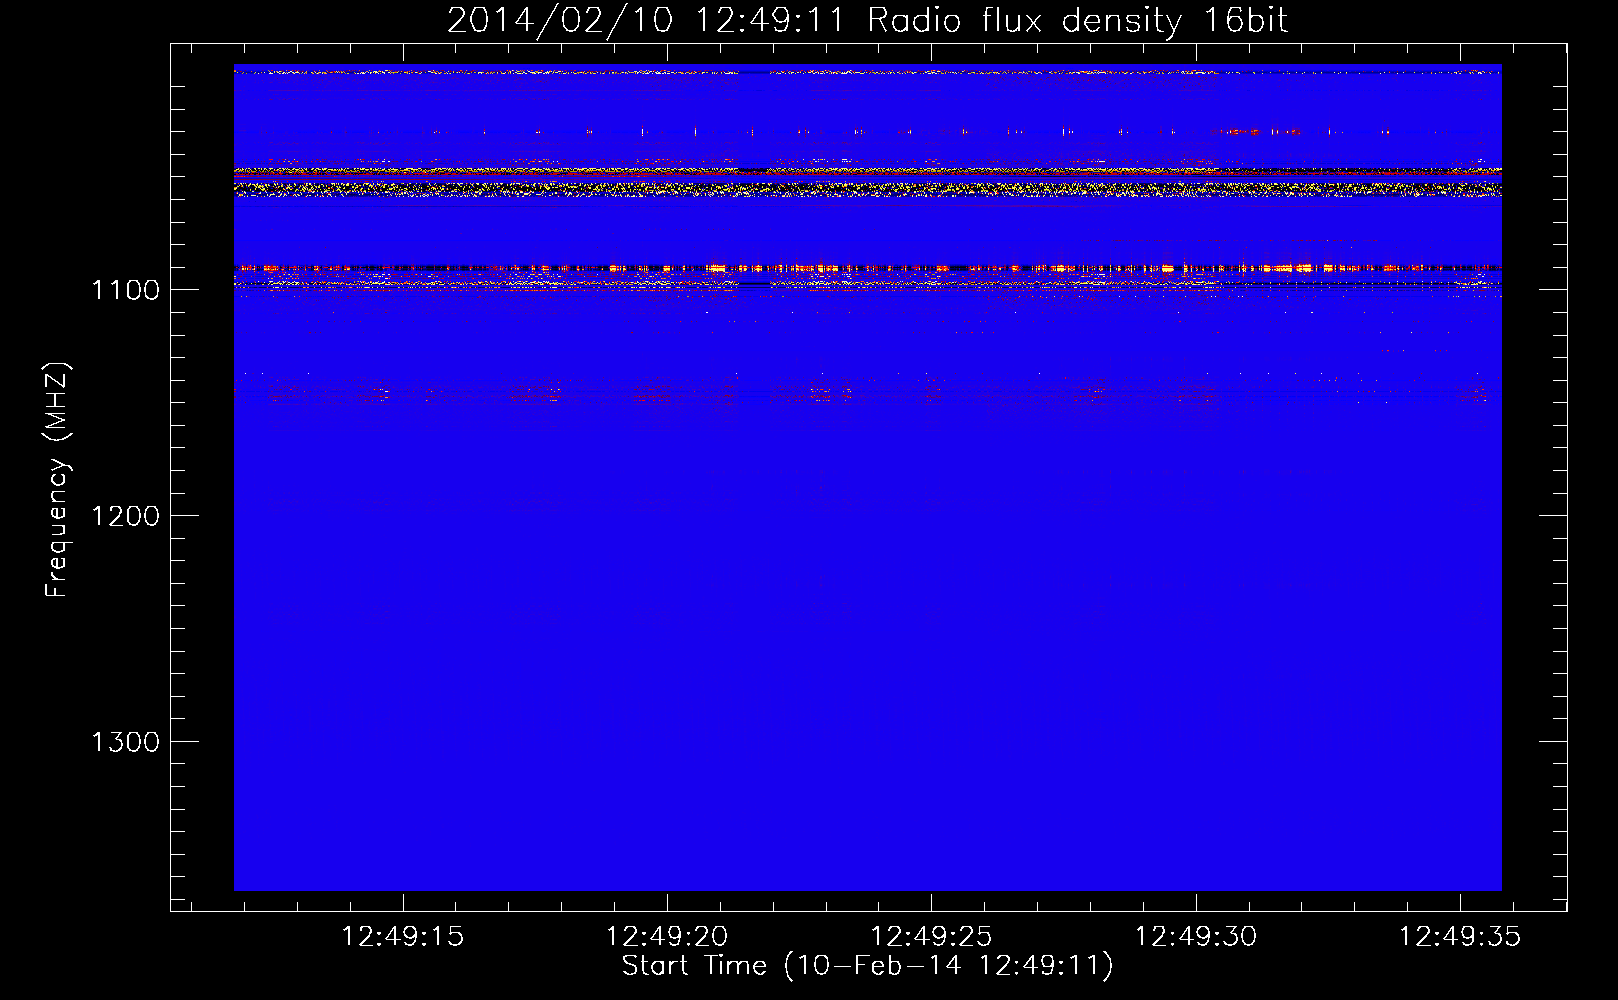
Task: Click the 1200 frequency tick label
Action: [x=125, y=516]
